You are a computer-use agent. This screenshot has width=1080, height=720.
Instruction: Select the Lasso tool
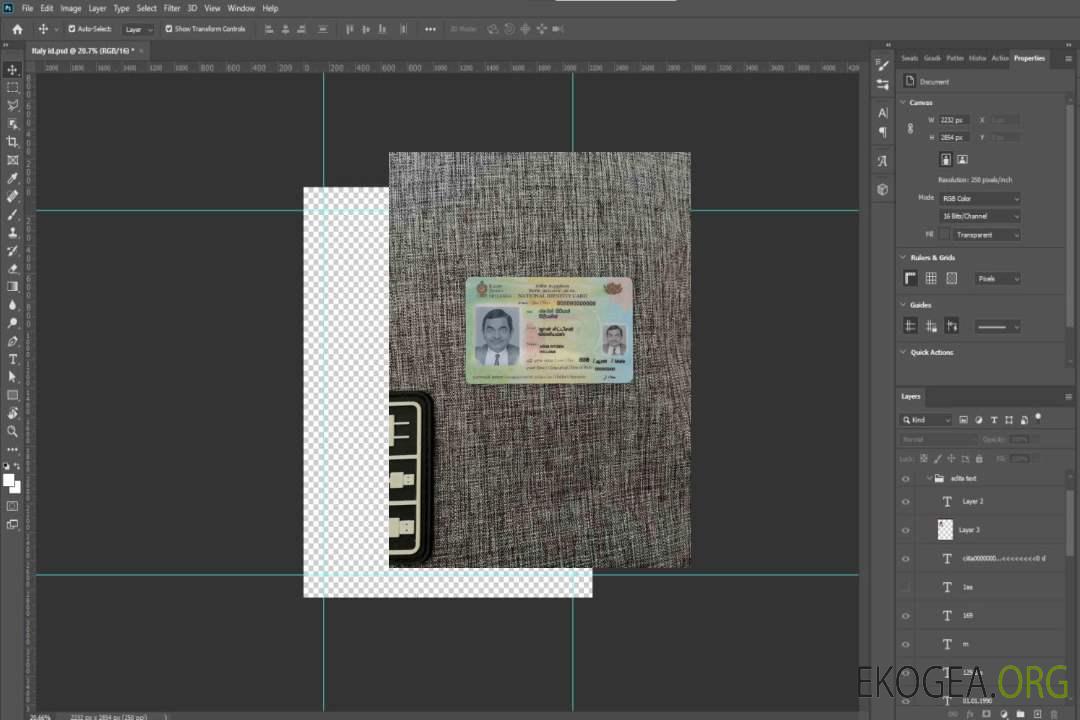pos(13,105)
